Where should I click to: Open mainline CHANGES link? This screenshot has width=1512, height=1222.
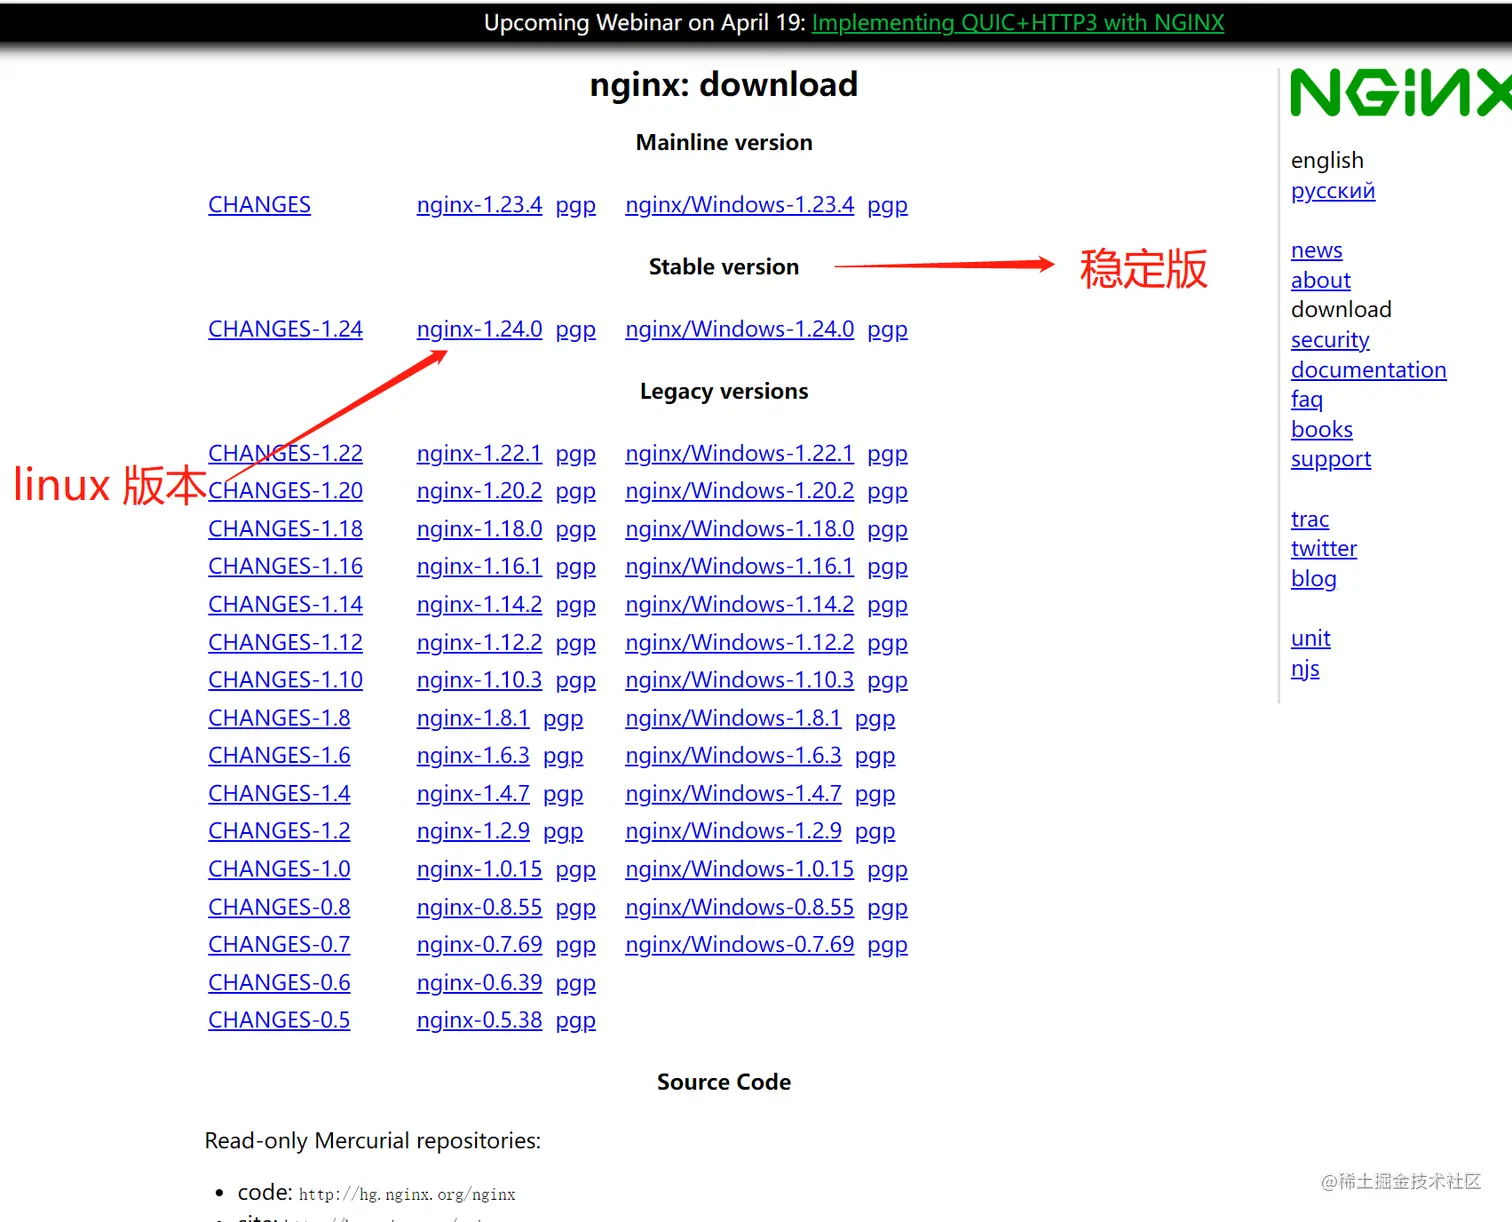[x=259, y=205]
